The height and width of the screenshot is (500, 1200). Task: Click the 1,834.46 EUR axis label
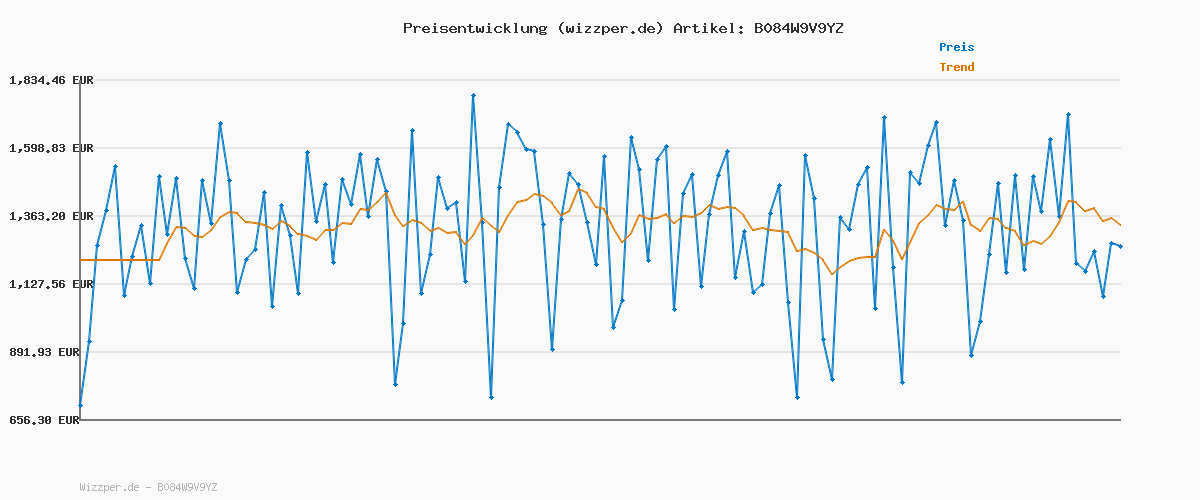click(51, 80)
